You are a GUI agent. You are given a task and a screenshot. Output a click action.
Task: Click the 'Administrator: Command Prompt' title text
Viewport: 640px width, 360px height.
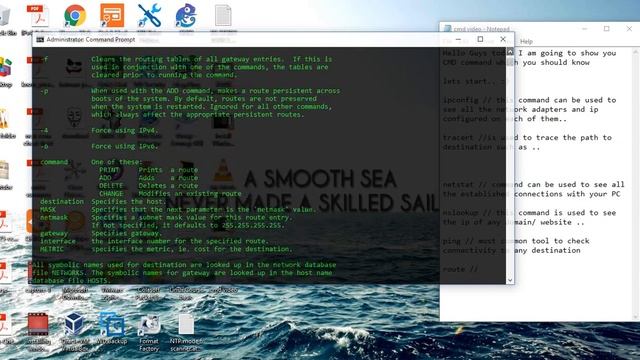pos(91,40)
